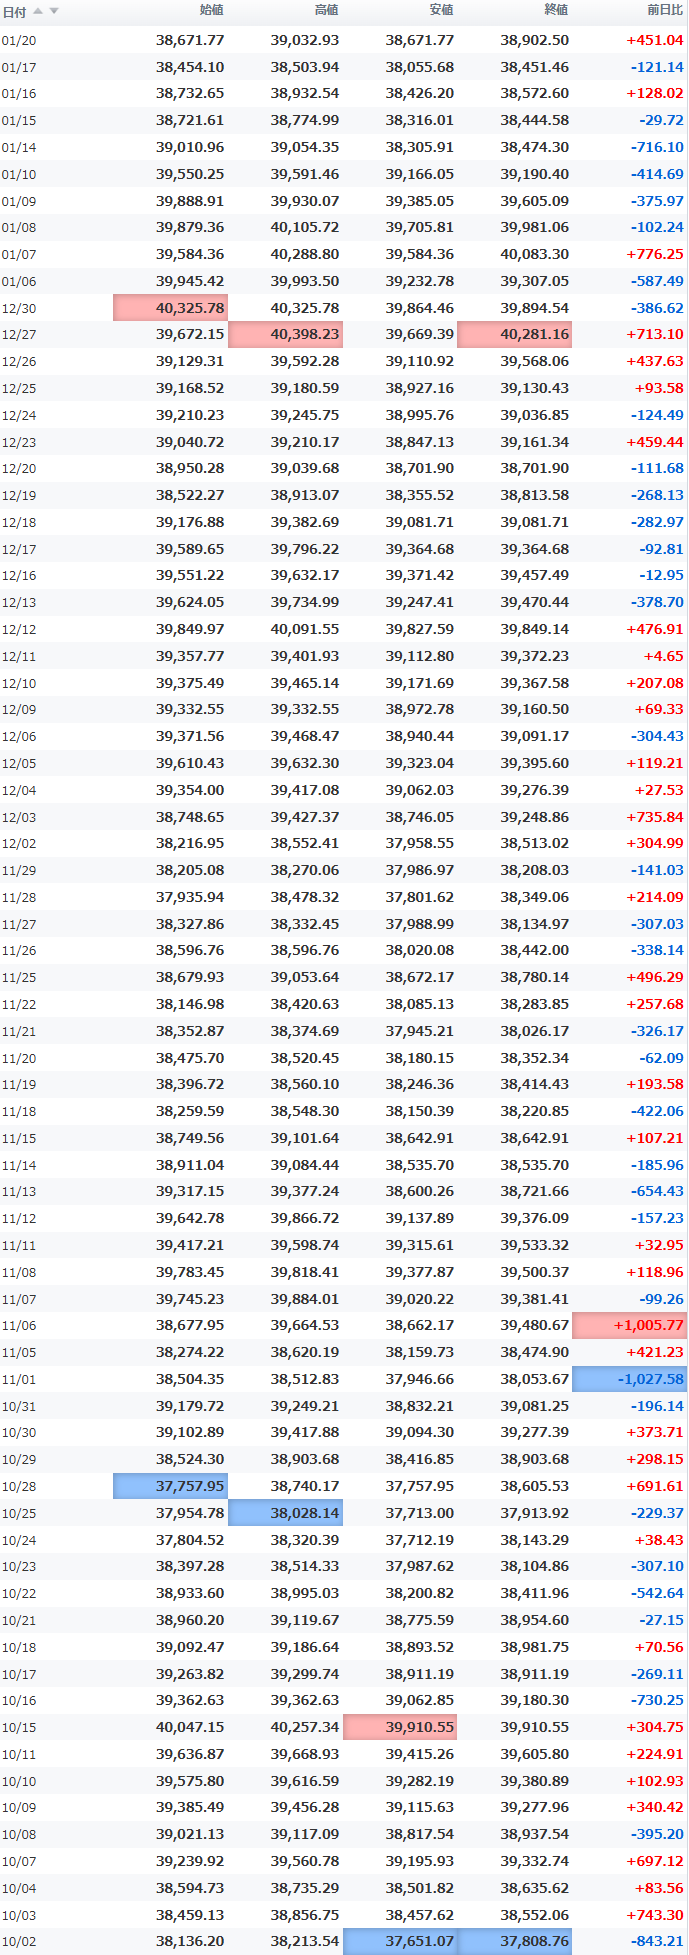Select the change +697.12
This screenshot has height=1955, width=689.
(655, 1861)
